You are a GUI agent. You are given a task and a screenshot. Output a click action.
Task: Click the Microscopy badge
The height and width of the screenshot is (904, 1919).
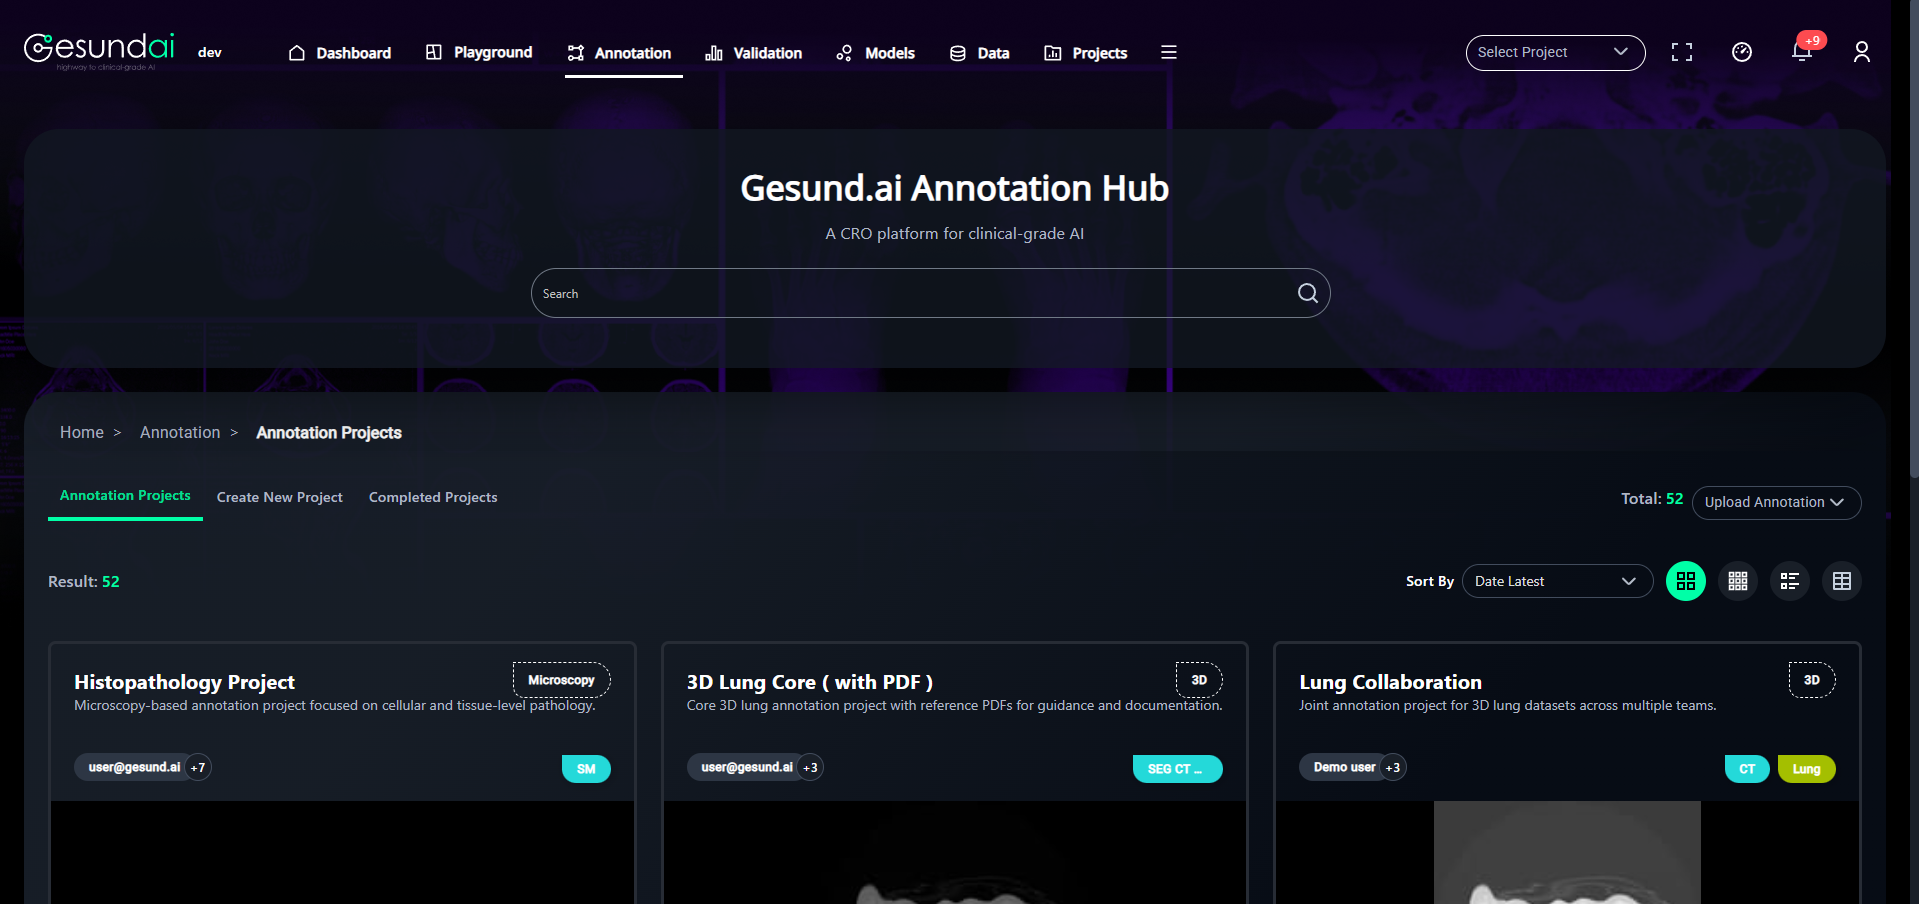pos(561,680)
